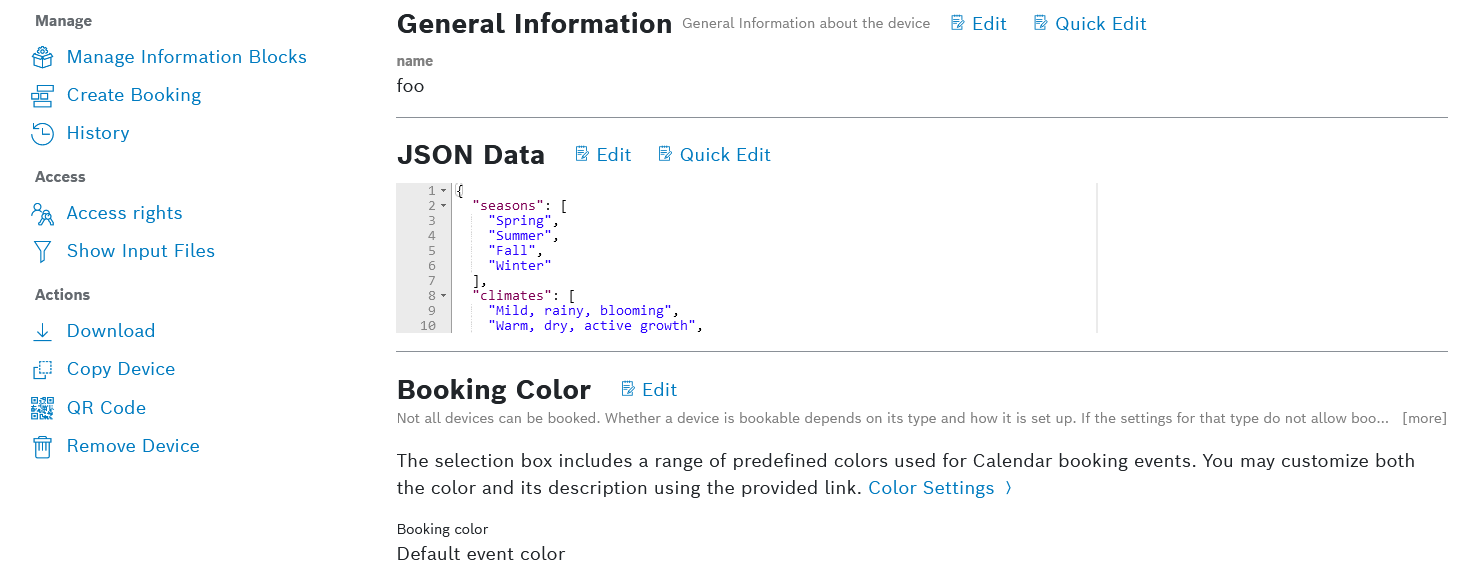Open Quick Edit for JSON Data
Viewport: 1482px width, 580px height.
pos(714,154)
